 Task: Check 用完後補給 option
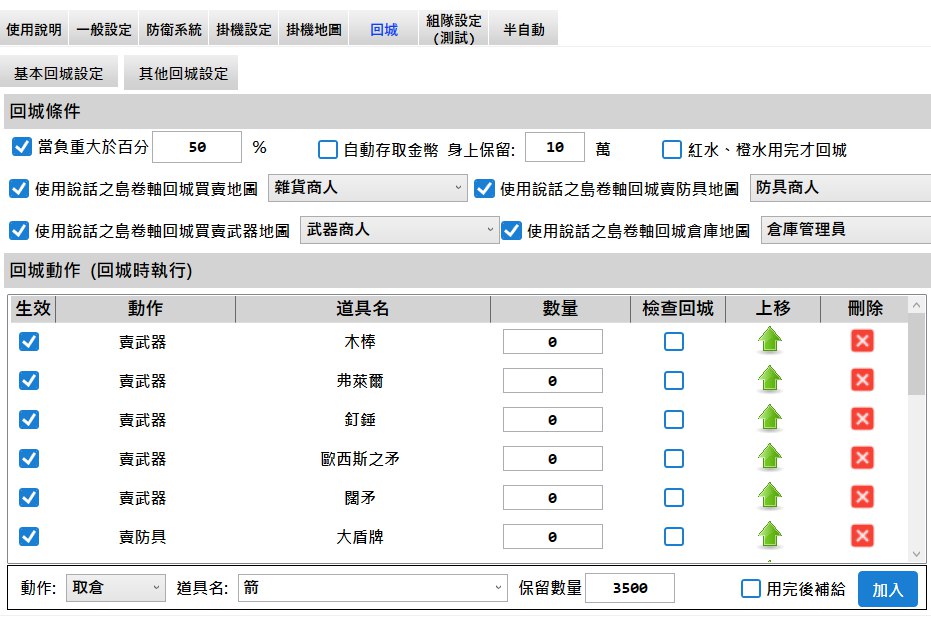coord(750,589)
